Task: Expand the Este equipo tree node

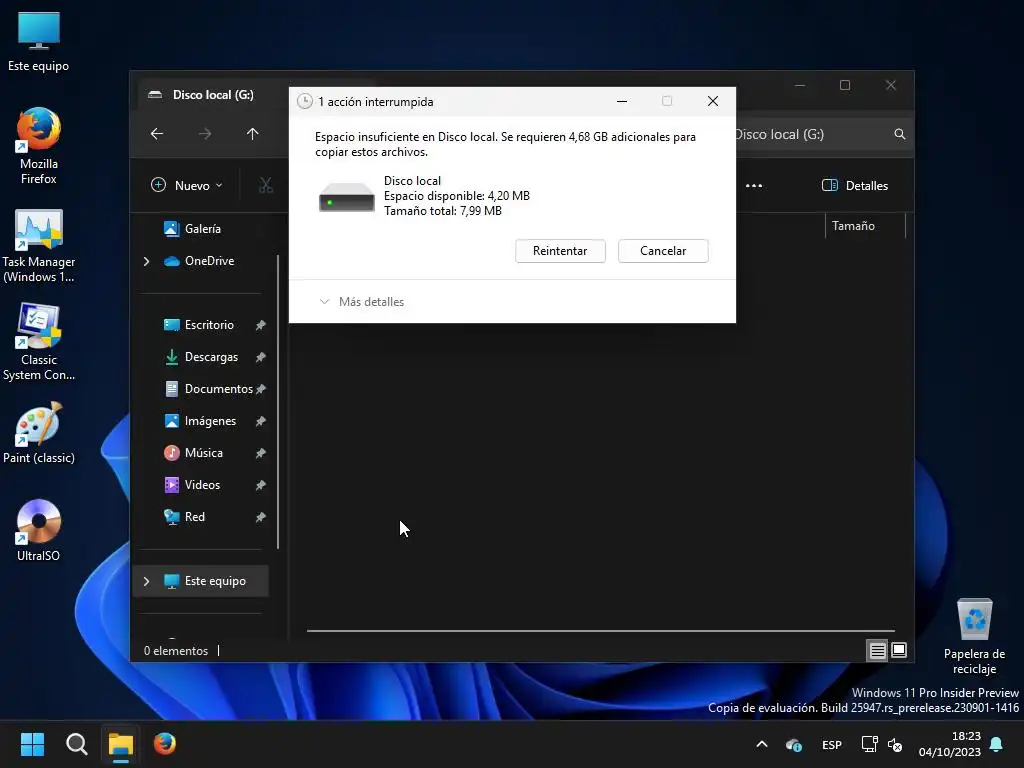Action: point(146,581)
